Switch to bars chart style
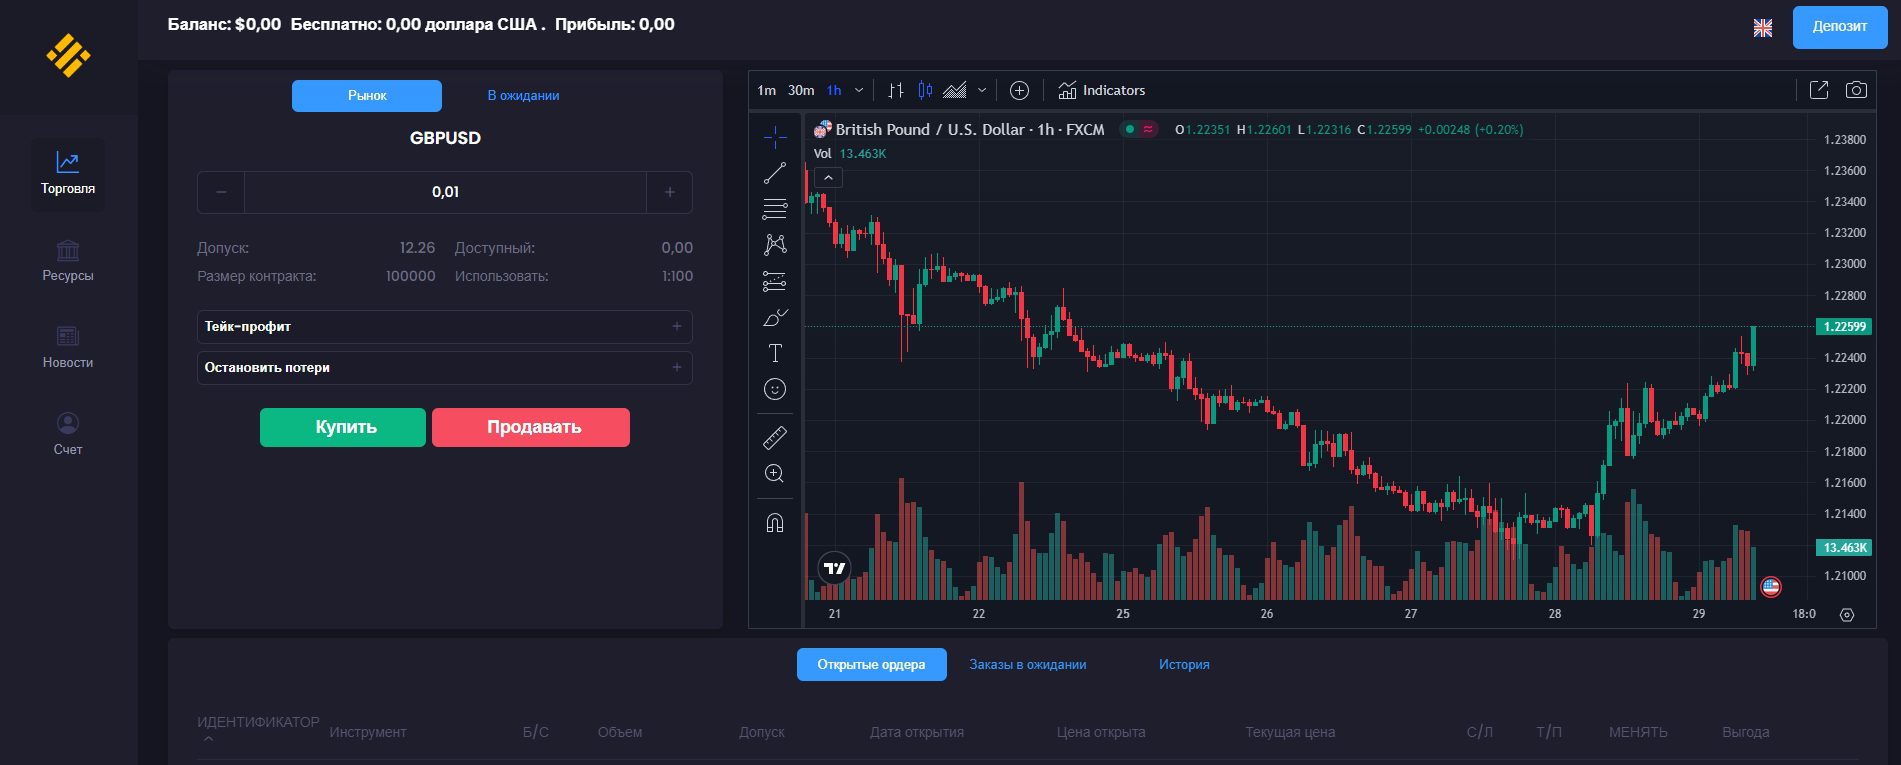The height and width of the screenshot is (765, 1901). 896,90
